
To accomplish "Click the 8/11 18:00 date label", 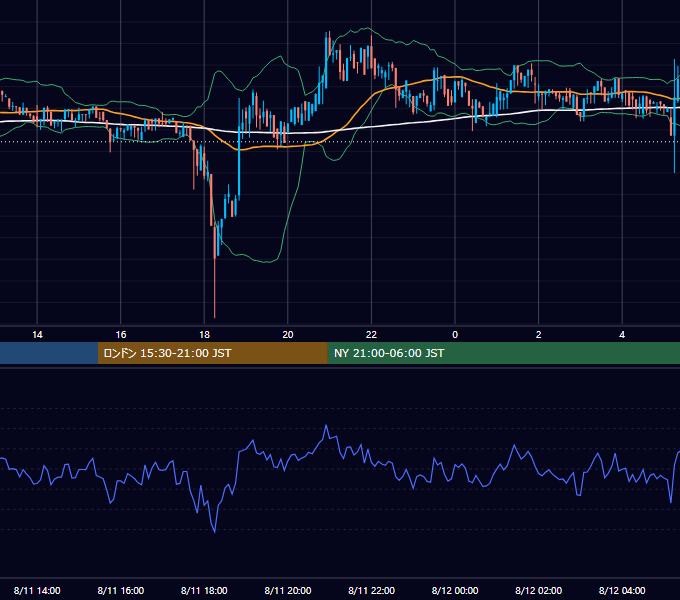I will tap(204, 590).
